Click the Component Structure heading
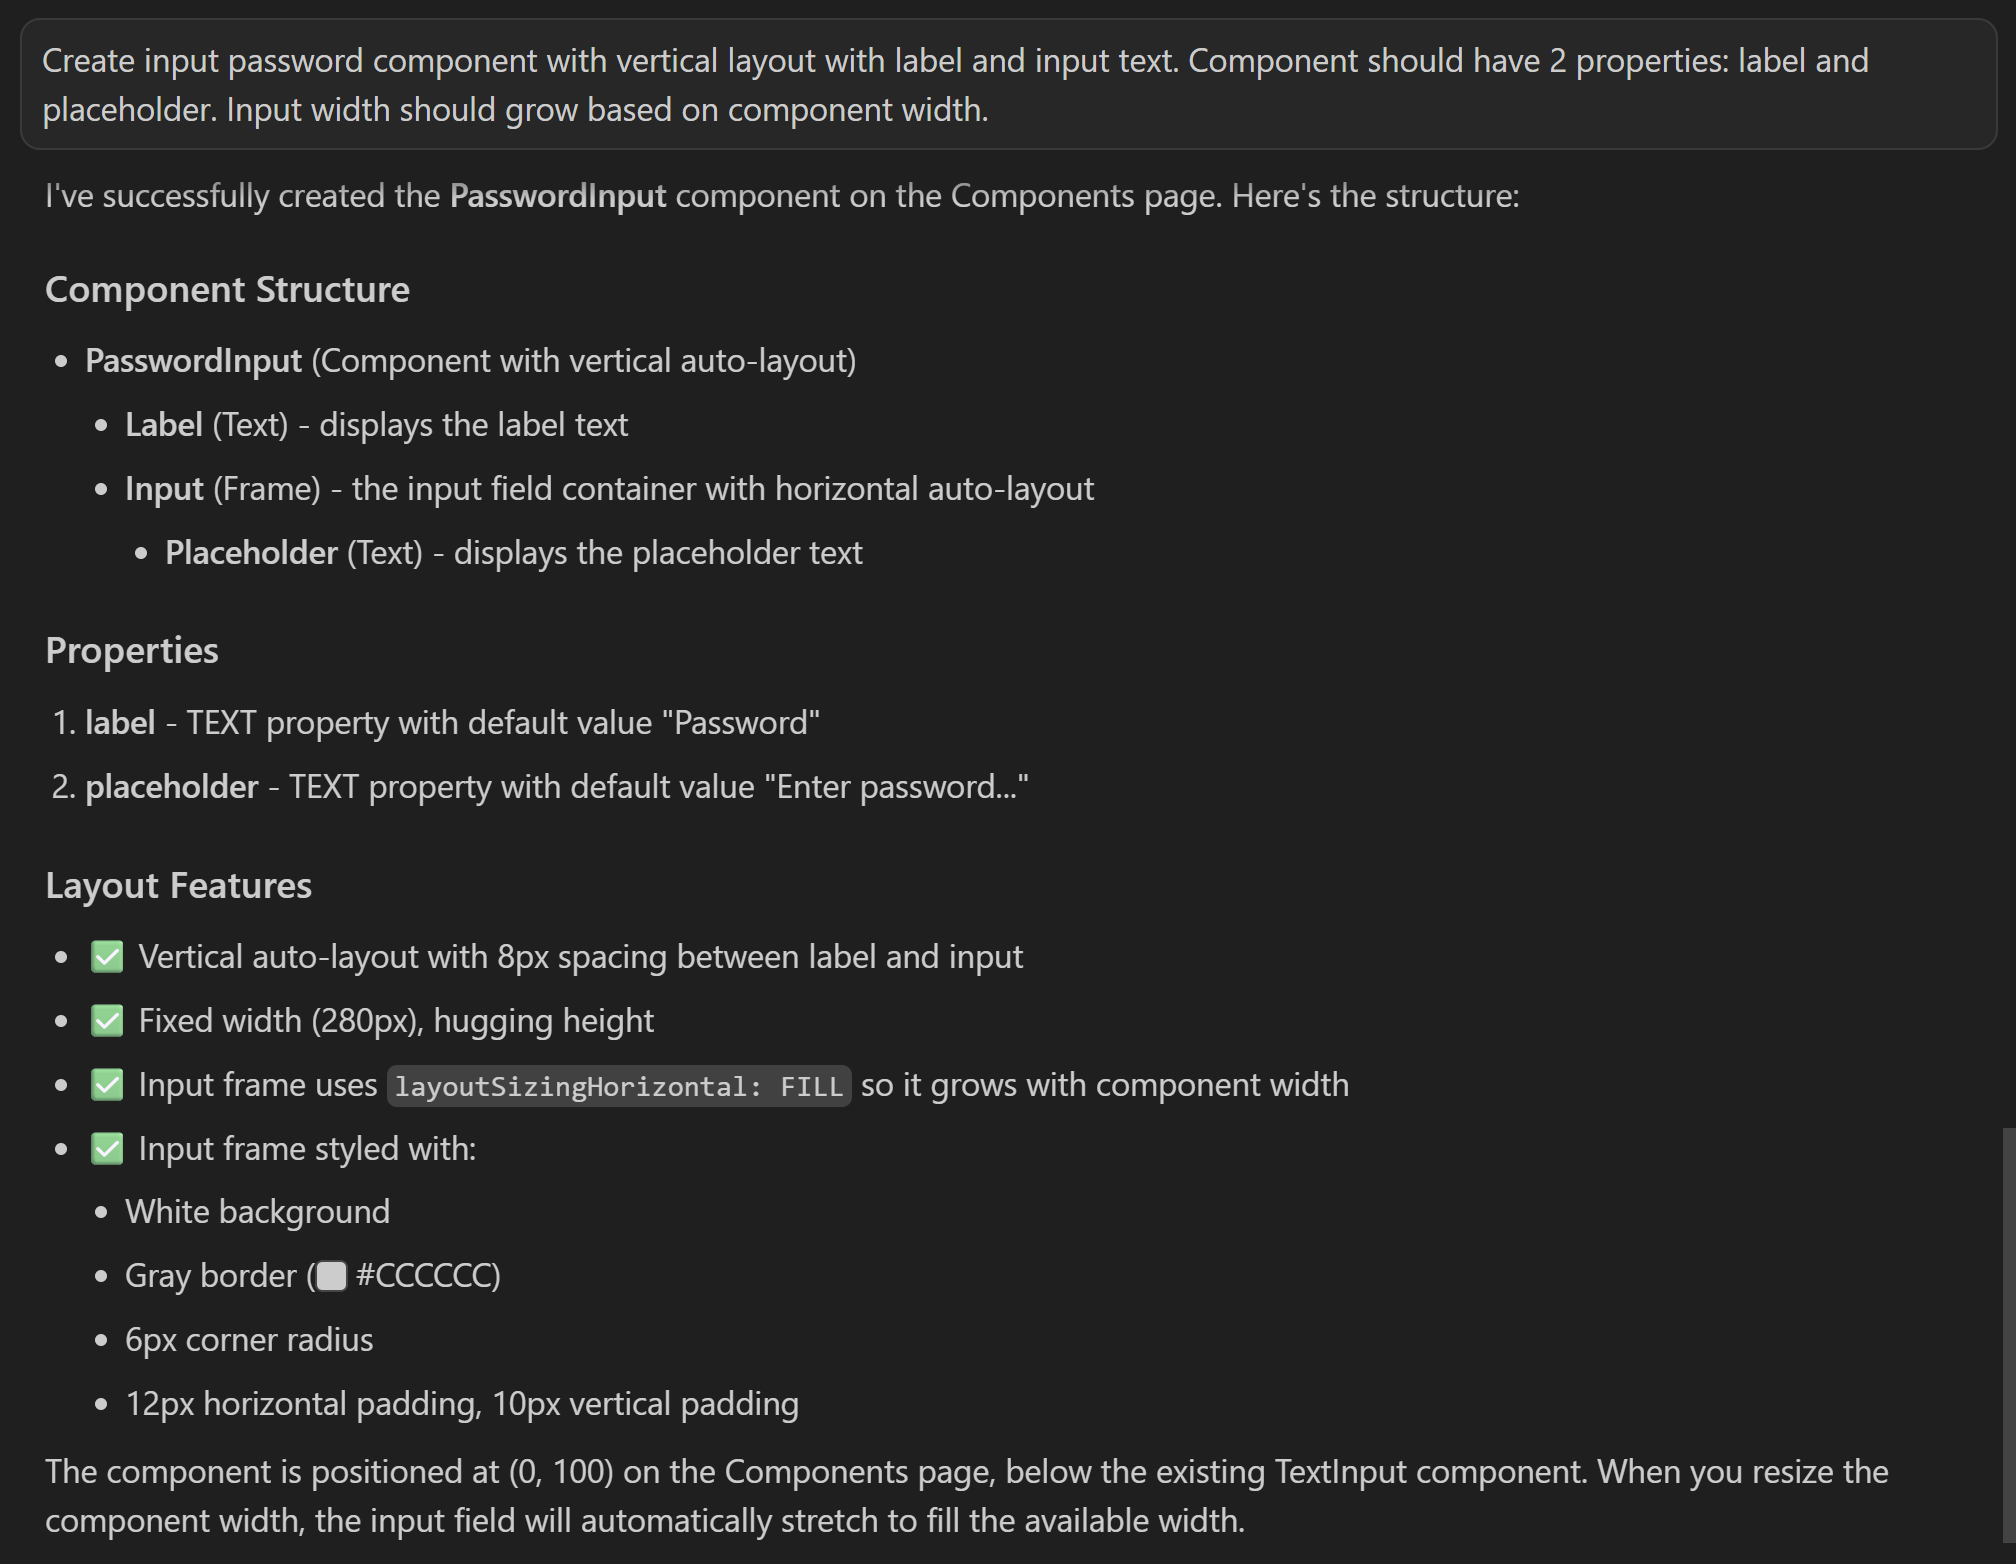This screenshot has width=2016, height=1564. (x=227, y=290)
